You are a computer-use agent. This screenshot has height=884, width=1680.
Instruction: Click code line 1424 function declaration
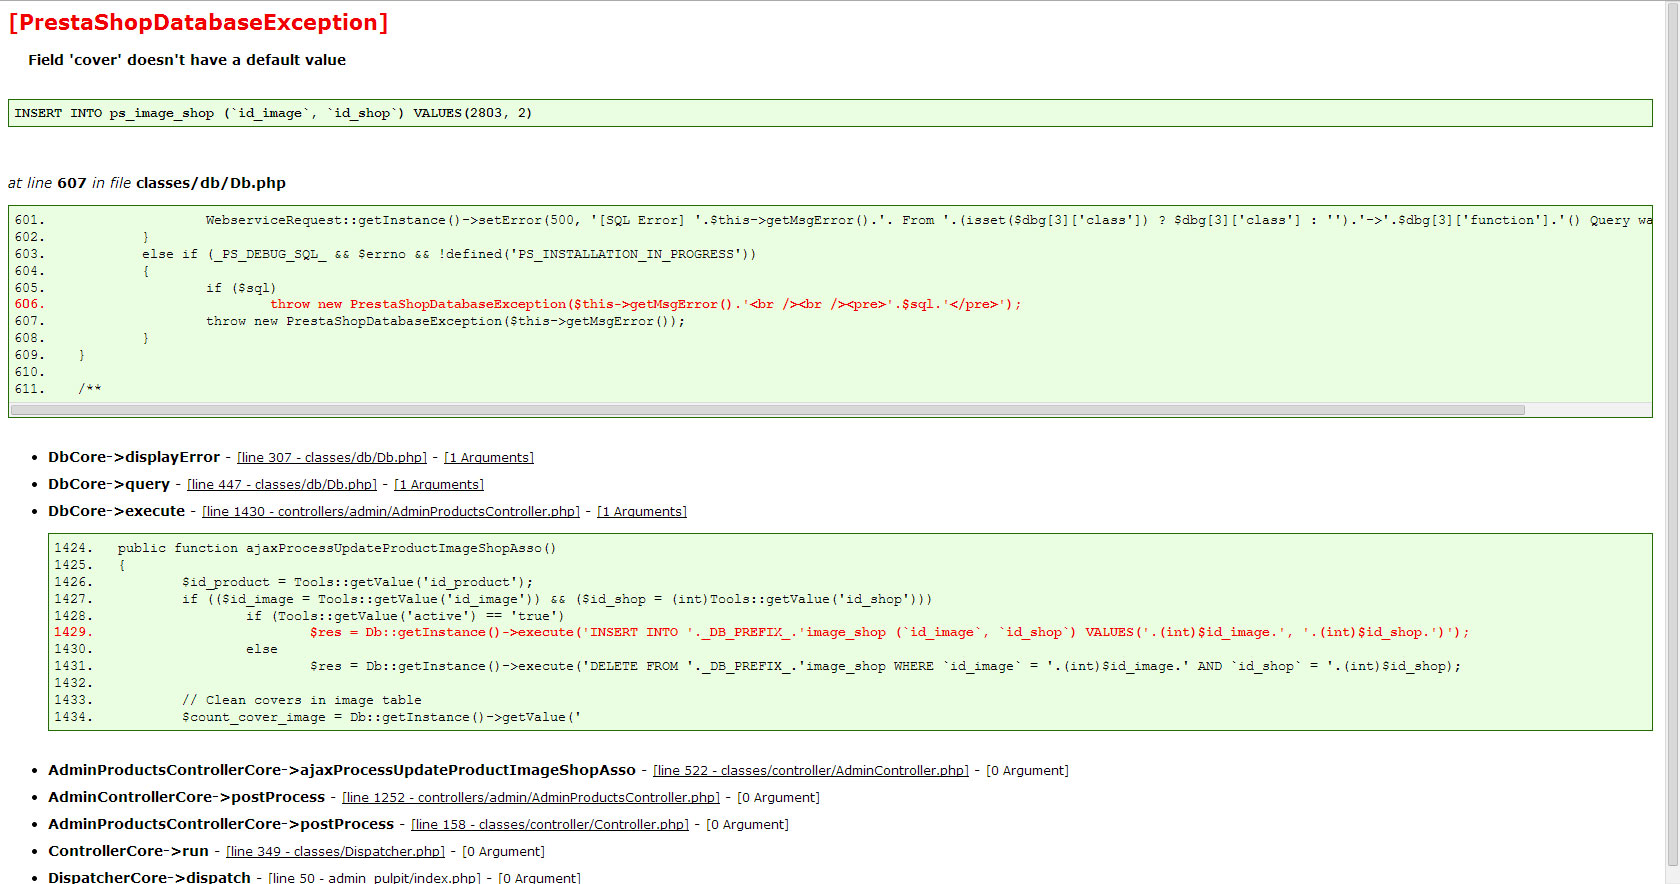click(336, 548)
